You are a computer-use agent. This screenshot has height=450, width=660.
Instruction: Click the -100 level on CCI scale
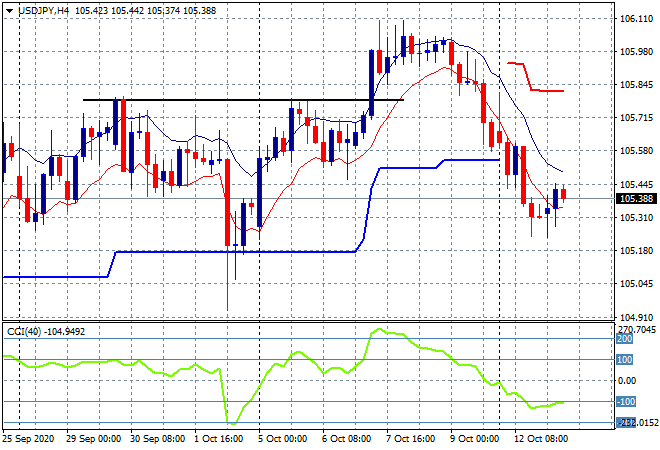click(626, 402)
